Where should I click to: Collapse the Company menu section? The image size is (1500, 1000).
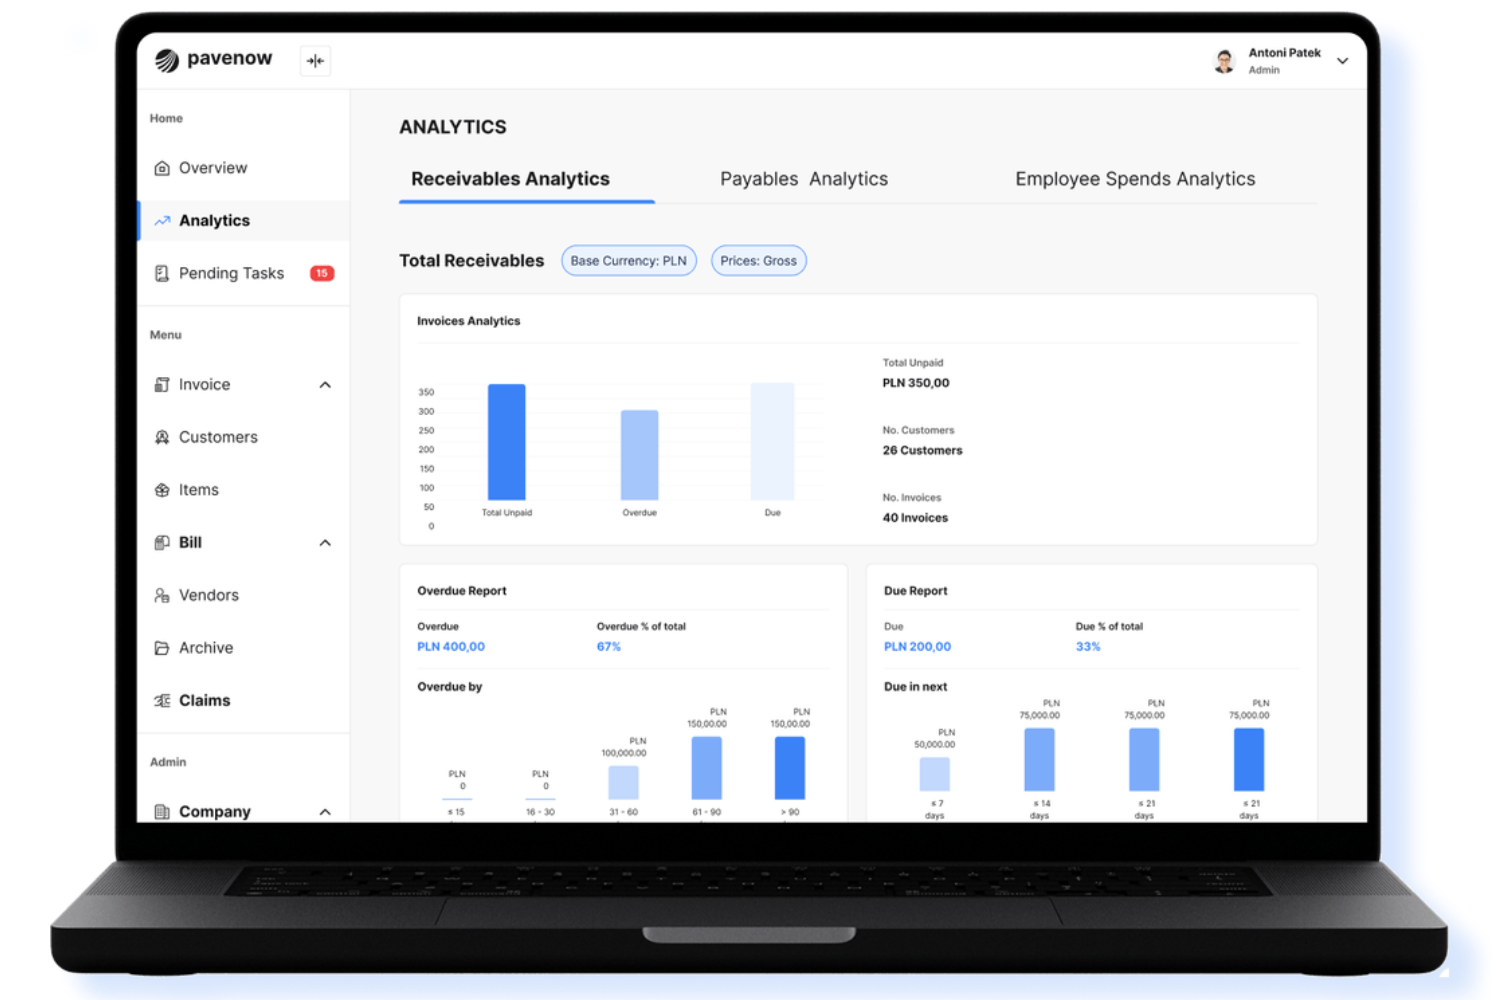pyautogui.click(x=325, y=812)
